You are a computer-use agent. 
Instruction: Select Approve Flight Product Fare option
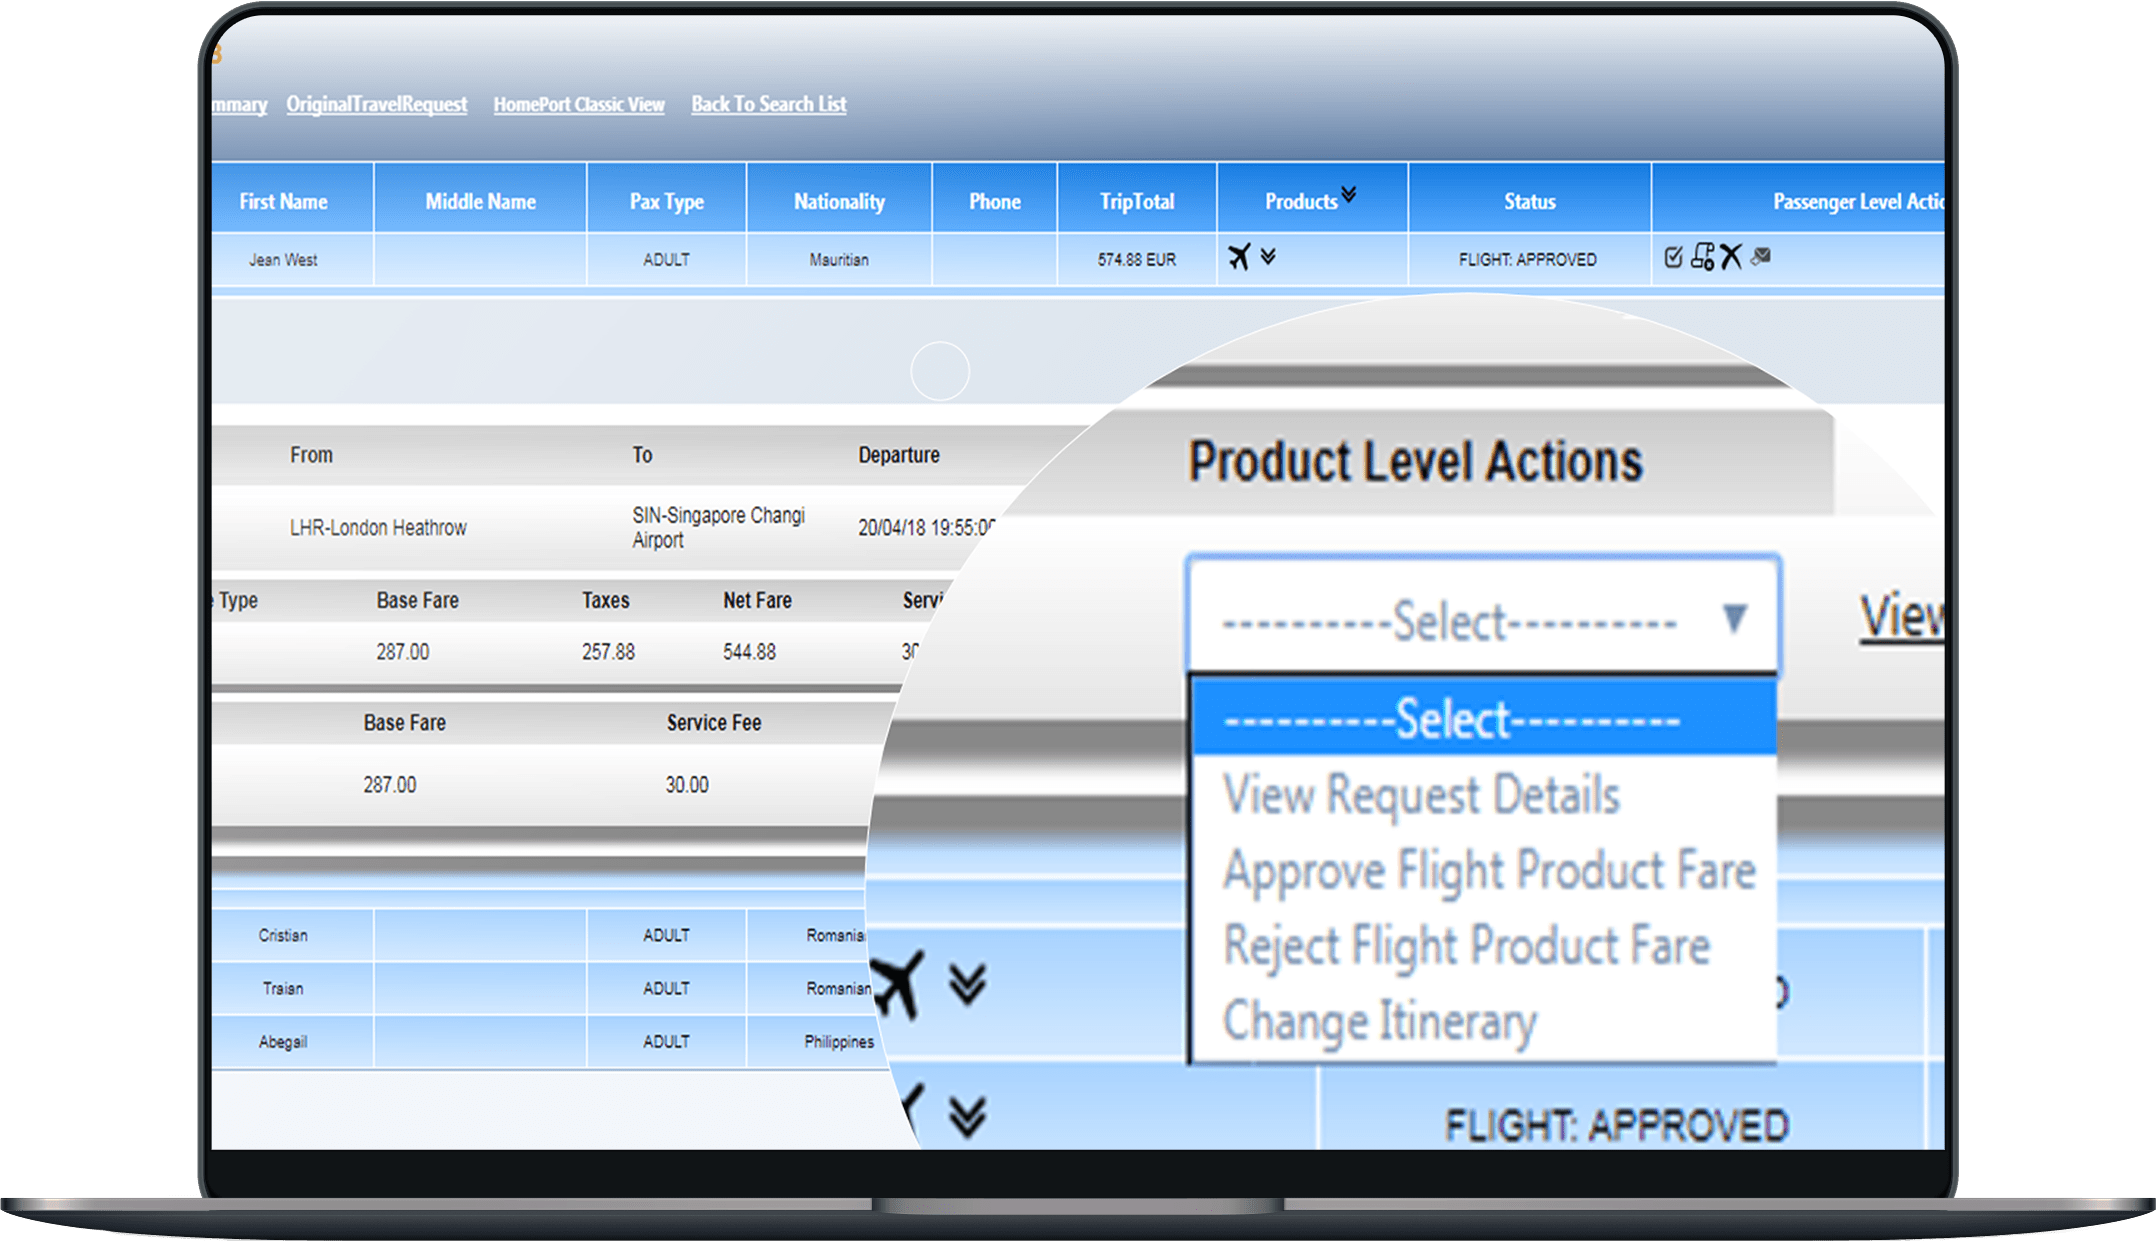pos(1488,870)
